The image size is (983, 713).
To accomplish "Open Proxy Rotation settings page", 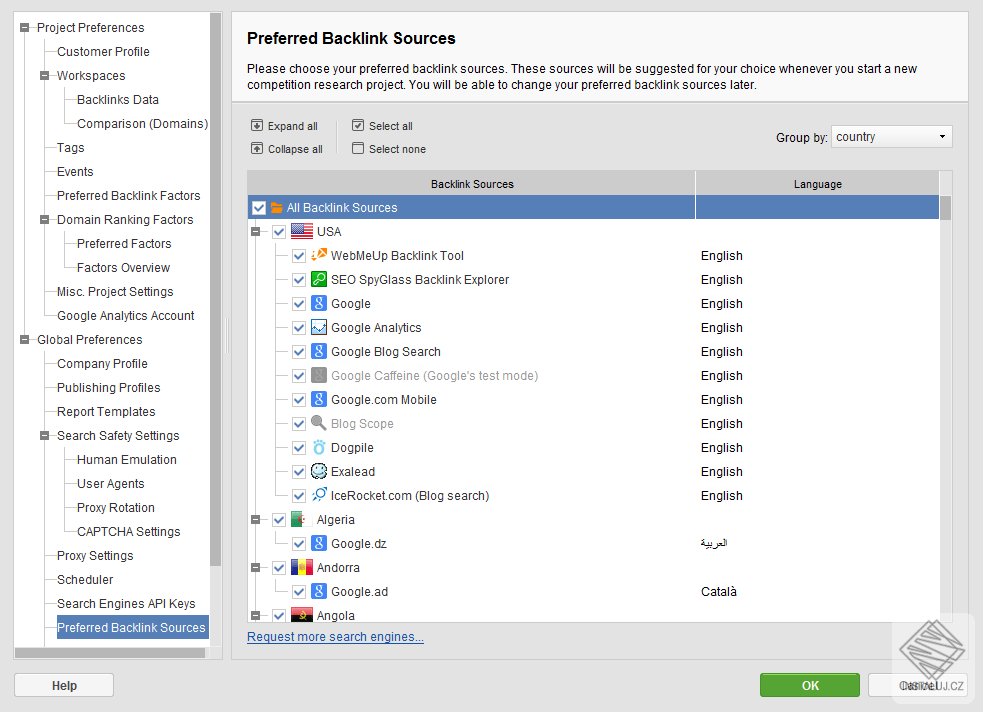I will pyautogui.click(x=115, y=508).
